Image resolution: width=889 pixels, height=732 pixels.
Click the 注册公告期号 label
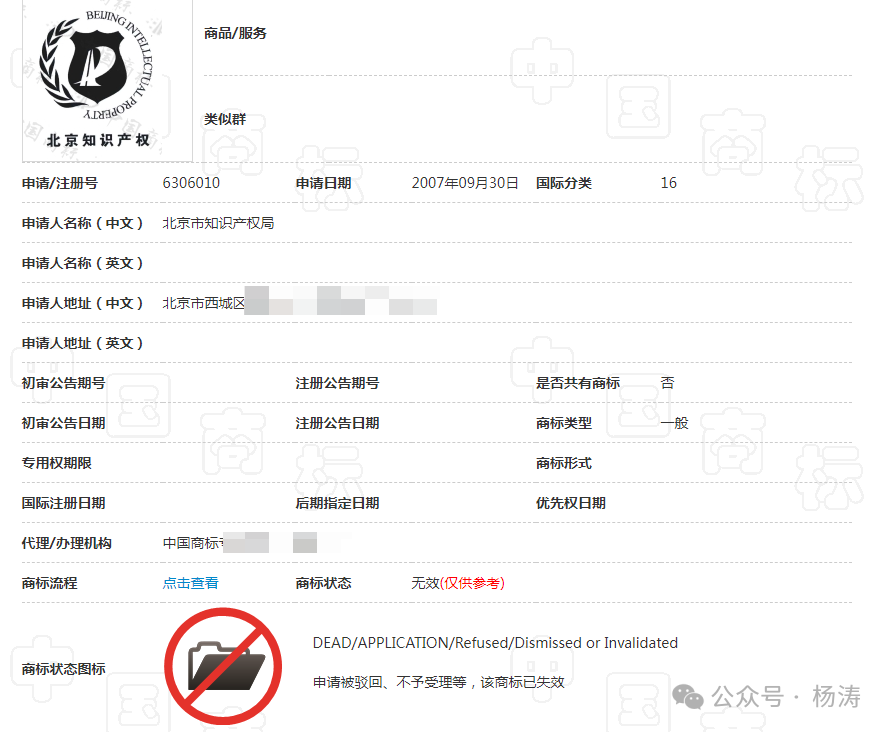point(337,383)
